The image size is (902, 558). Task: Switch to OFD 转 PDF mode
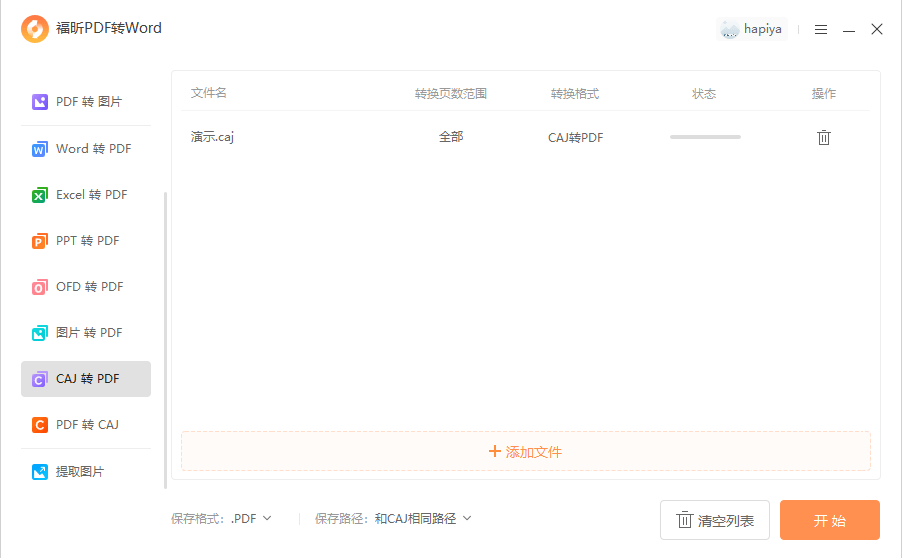[86, 287]
